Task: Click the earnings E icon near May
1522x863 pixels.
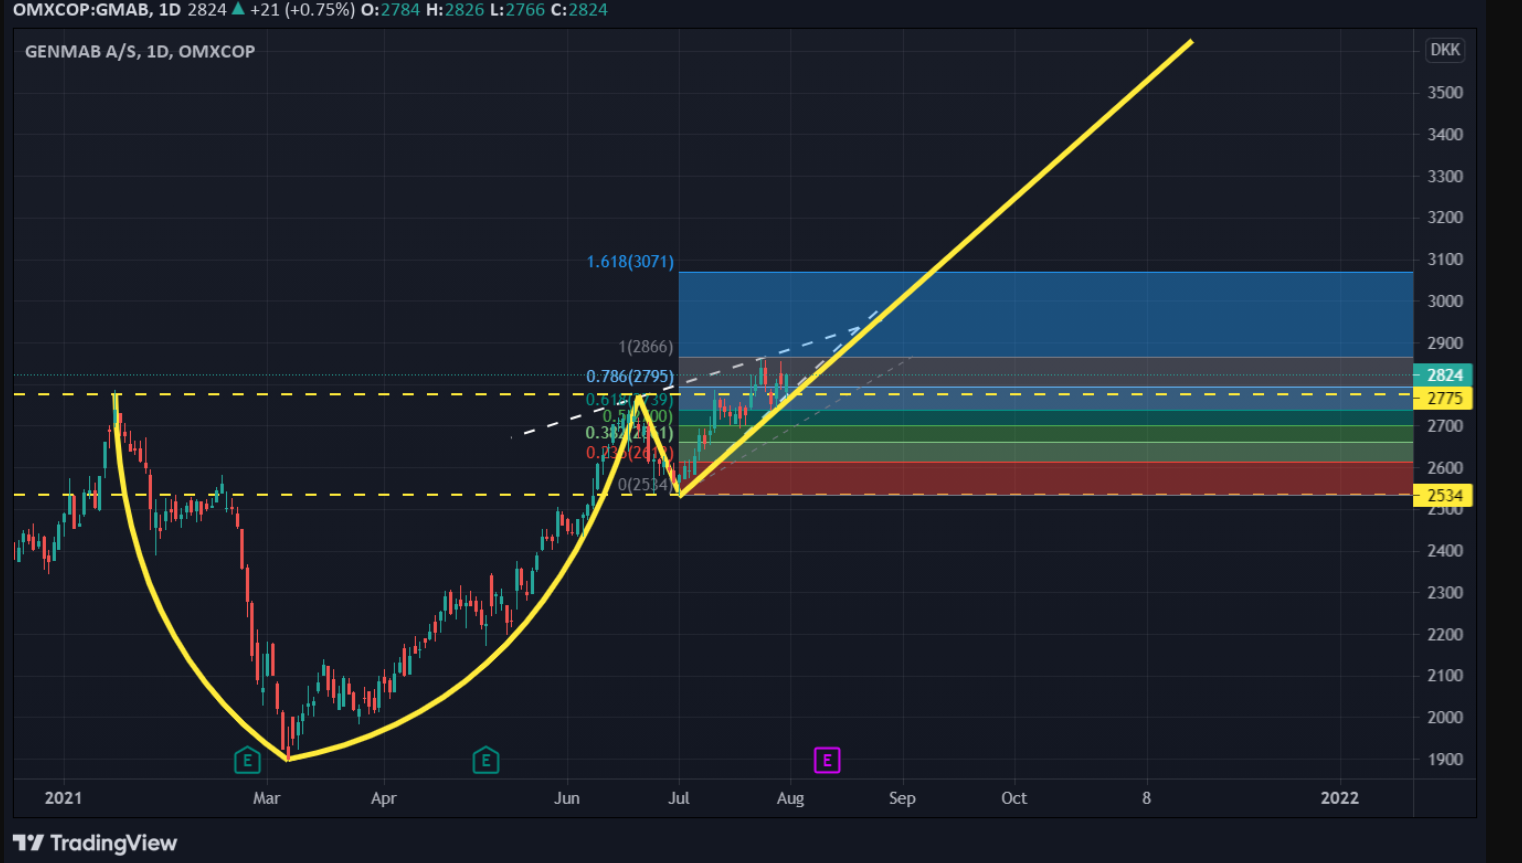Action: pyautogui.click(x=485, y=761)
